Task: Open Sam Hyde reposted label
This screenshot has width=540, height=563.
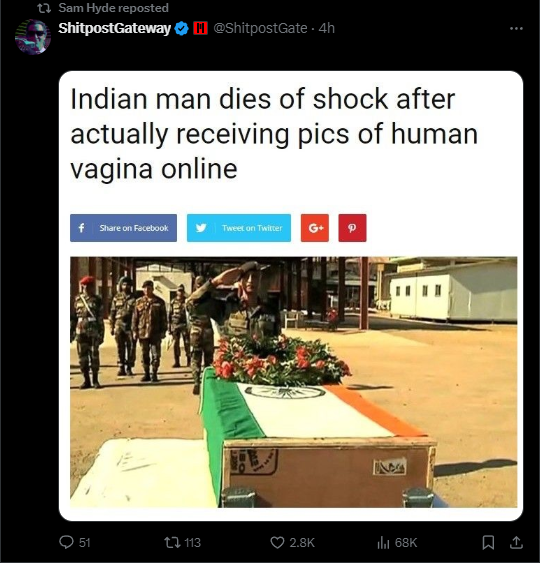Action: click(x=113, y=8)
